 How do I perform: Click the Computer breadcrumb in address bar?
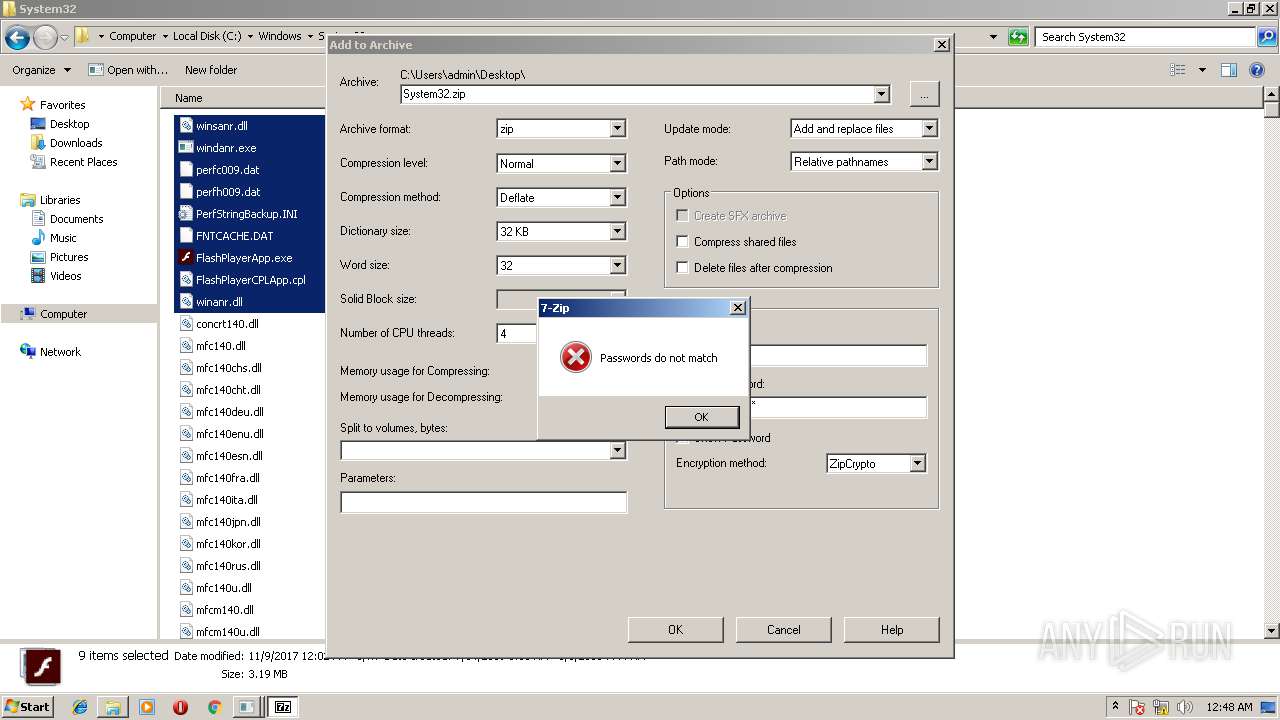coord(133,36)
